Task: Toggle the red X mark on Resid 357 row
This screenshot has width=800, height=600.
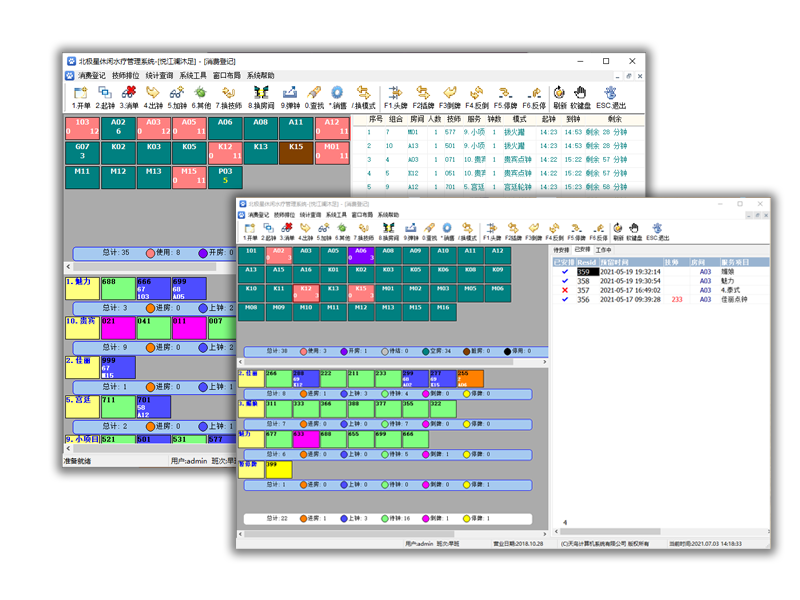Action: (x=565, y=290)
